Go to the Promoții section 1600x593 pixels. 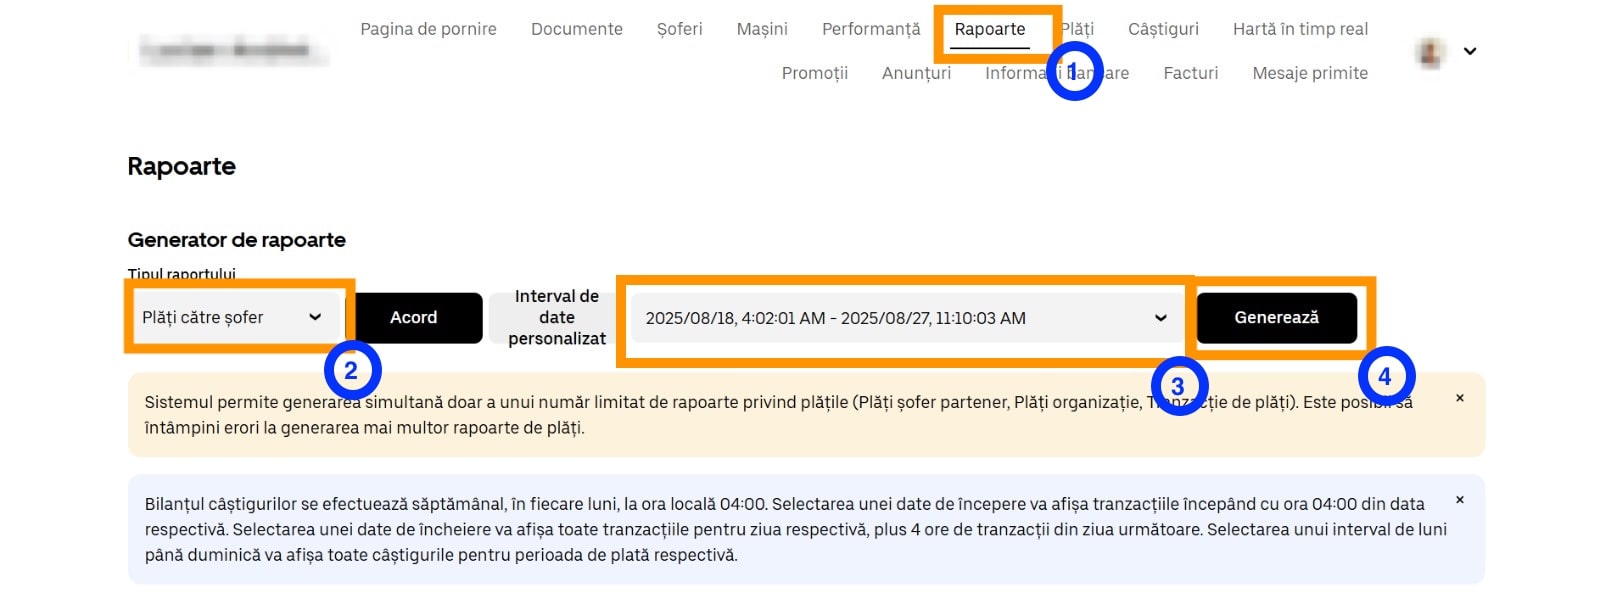point(815,73)
